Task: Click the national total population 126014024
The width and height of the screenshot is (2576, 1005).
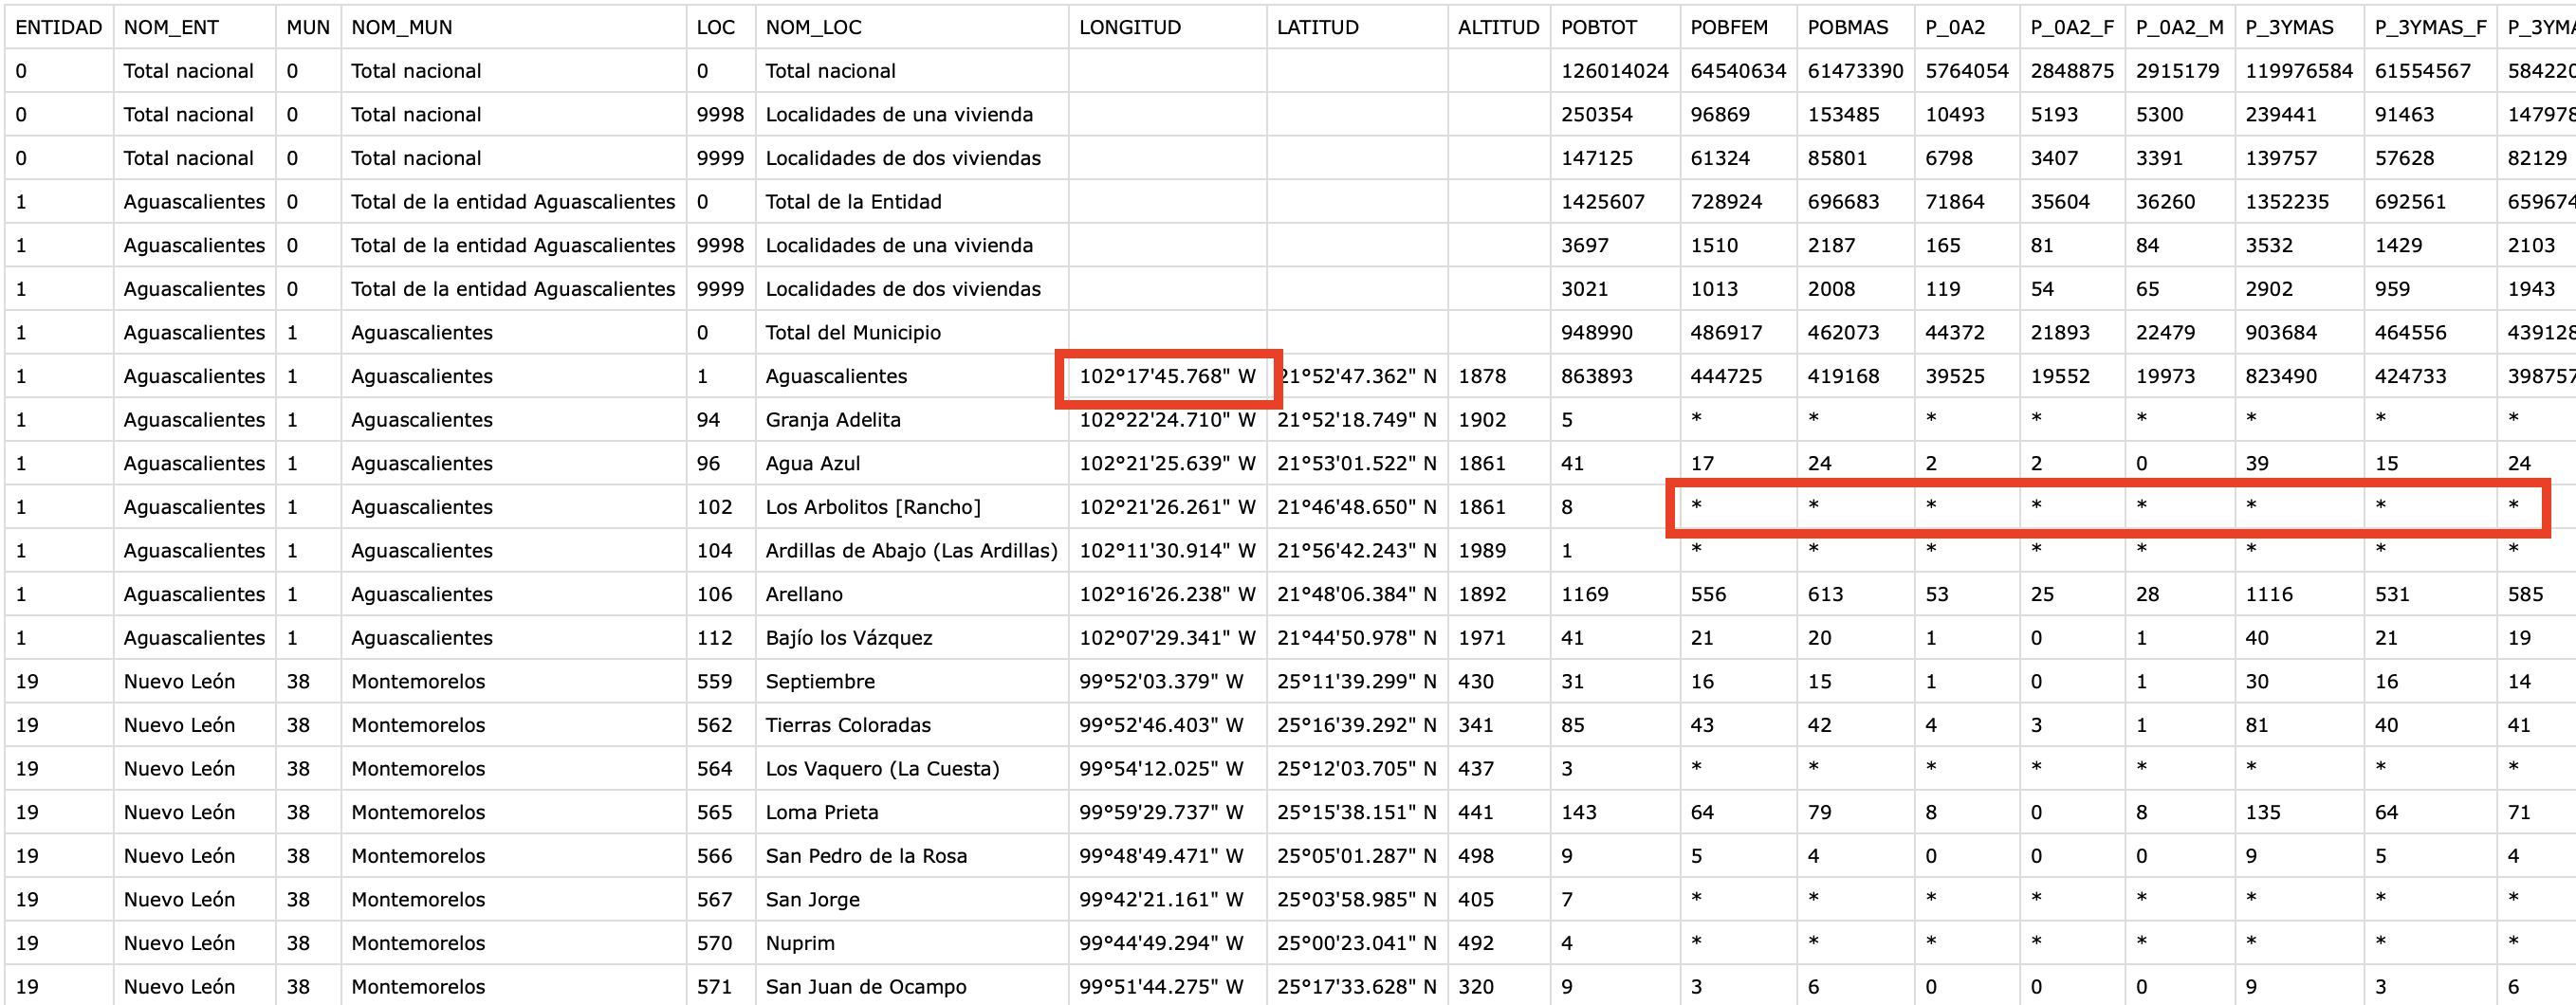Action: pyautogui.click(x=1614, y=71)
